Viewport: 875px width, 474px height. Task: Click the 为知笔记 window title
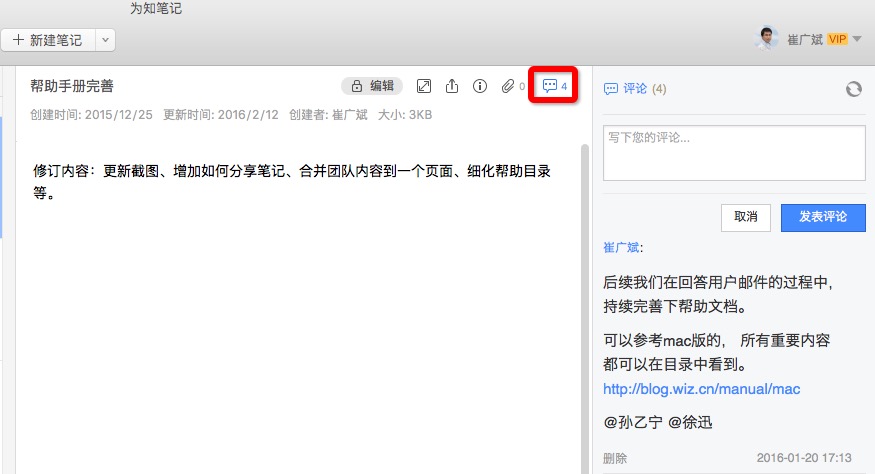click(x=156, y=8)
